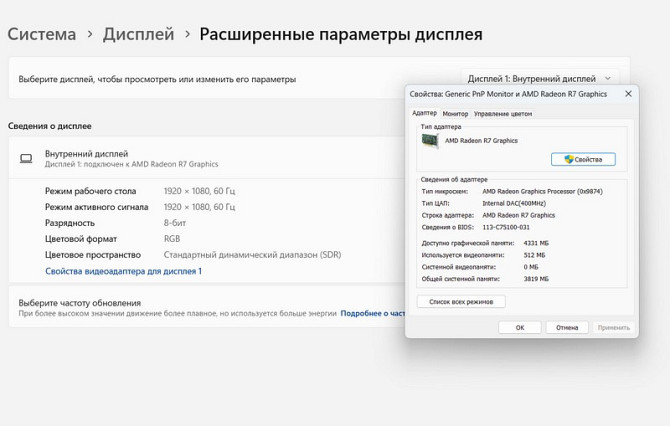The height and width of the screenshot is (426, 670).
Task: Close the adapter properties dialog
Action: (627, 93)
